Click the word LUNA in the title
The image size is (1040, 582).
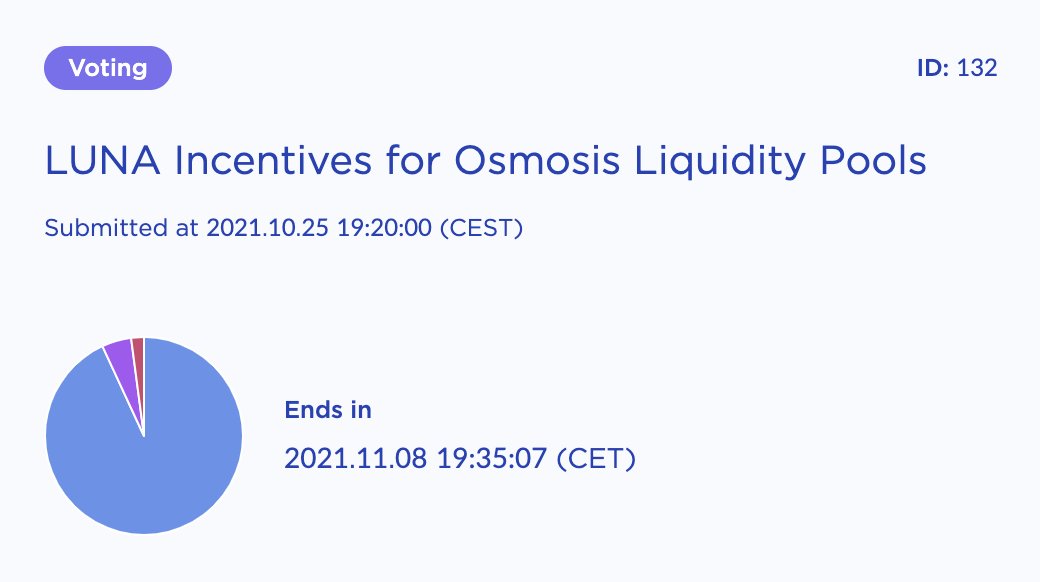point(102,161)
